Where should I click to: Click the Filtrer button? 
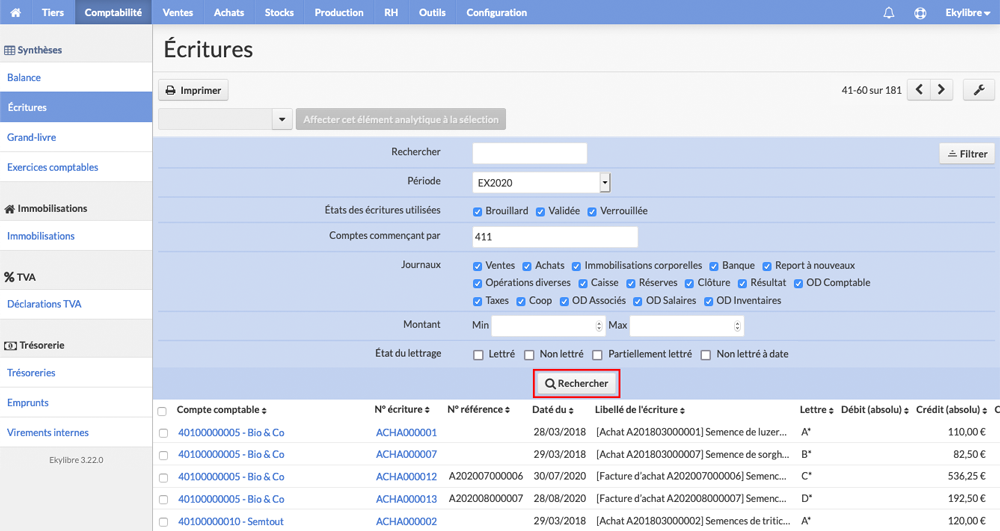[x=967, y=154]
